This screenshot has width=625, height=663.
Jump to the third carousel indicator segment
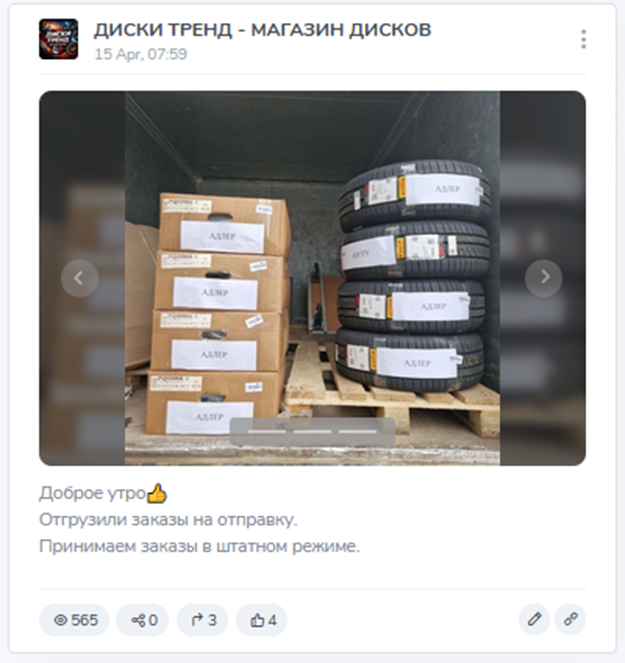358,432
